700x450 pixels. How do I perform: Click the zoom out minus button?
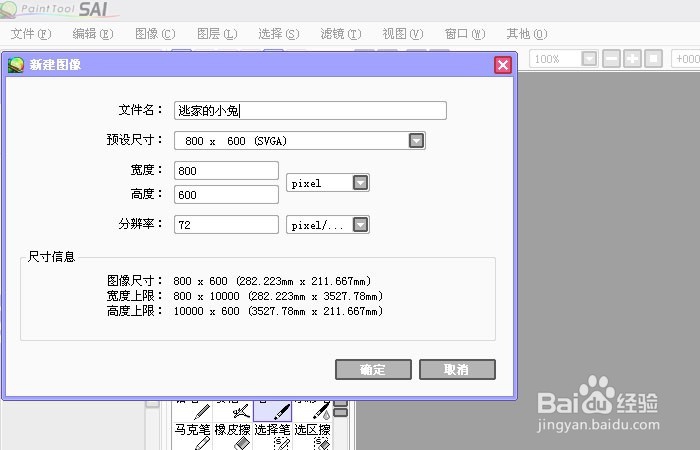coord(612,58)
